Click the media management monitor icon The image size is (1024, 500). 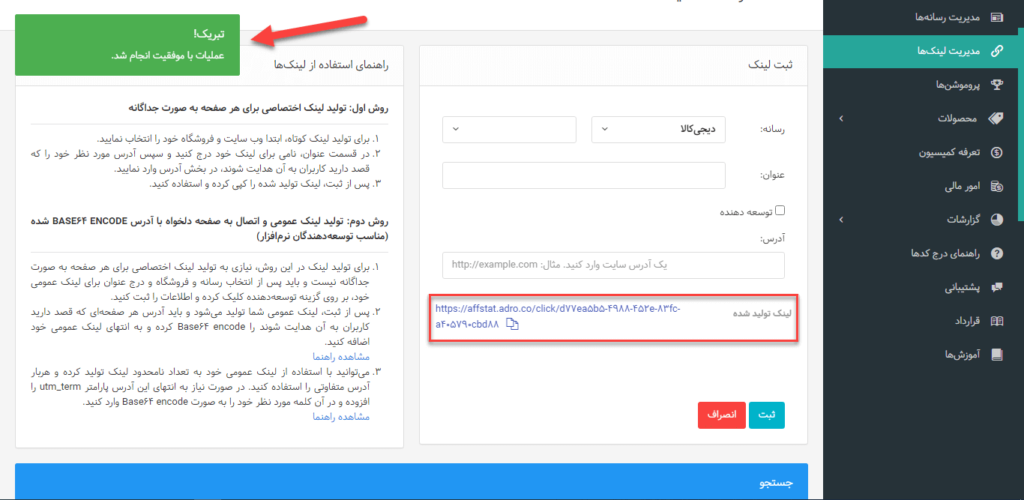point(997,18)
